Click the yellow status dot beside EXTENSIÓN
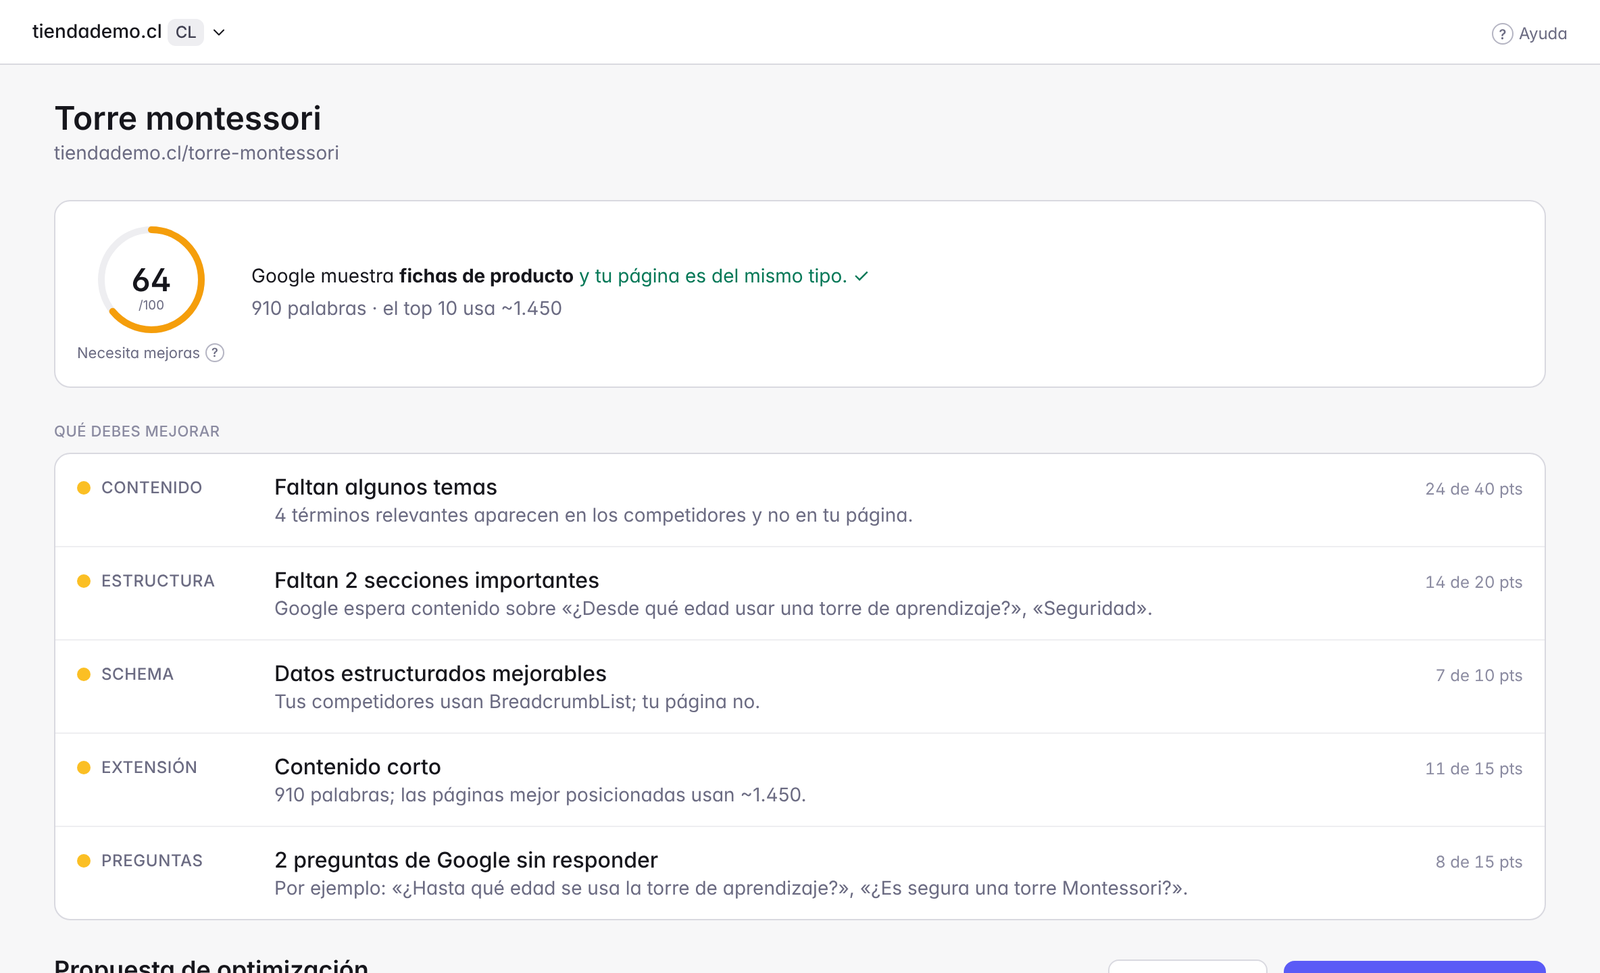This screenshot has width=1600, height=973. pos(84,767)
